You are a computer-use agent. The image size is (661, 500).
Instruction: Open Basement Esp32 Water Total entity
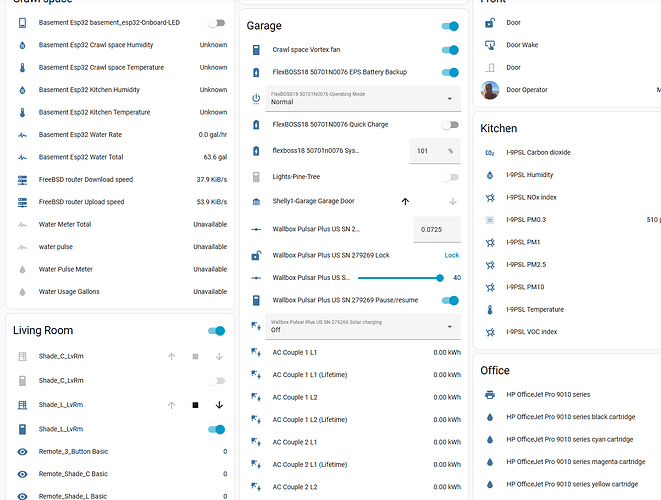pos(120,157)
